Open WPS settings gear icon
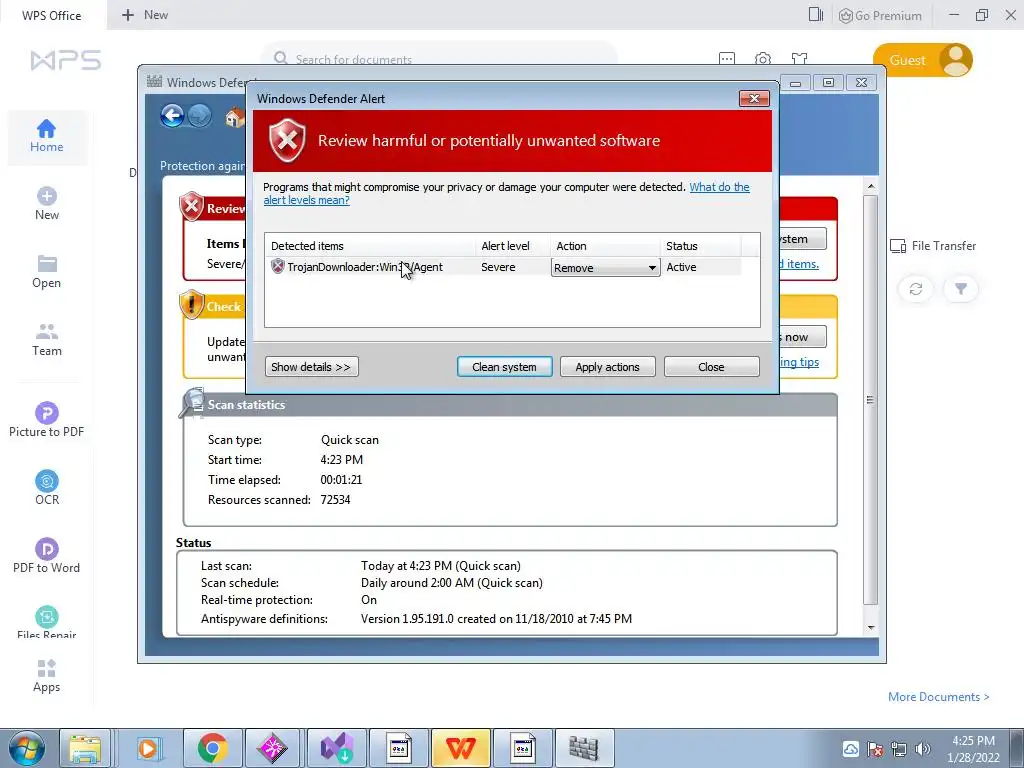This screenshot has width=1024, height=768. (763, 59)
